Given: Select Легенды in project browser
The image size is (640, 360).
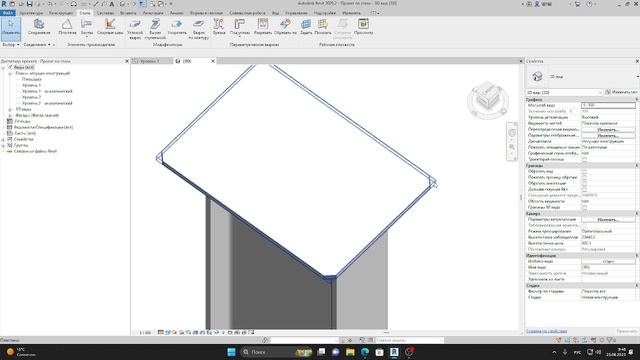Looking at the screenshot, I should (22, 121).
